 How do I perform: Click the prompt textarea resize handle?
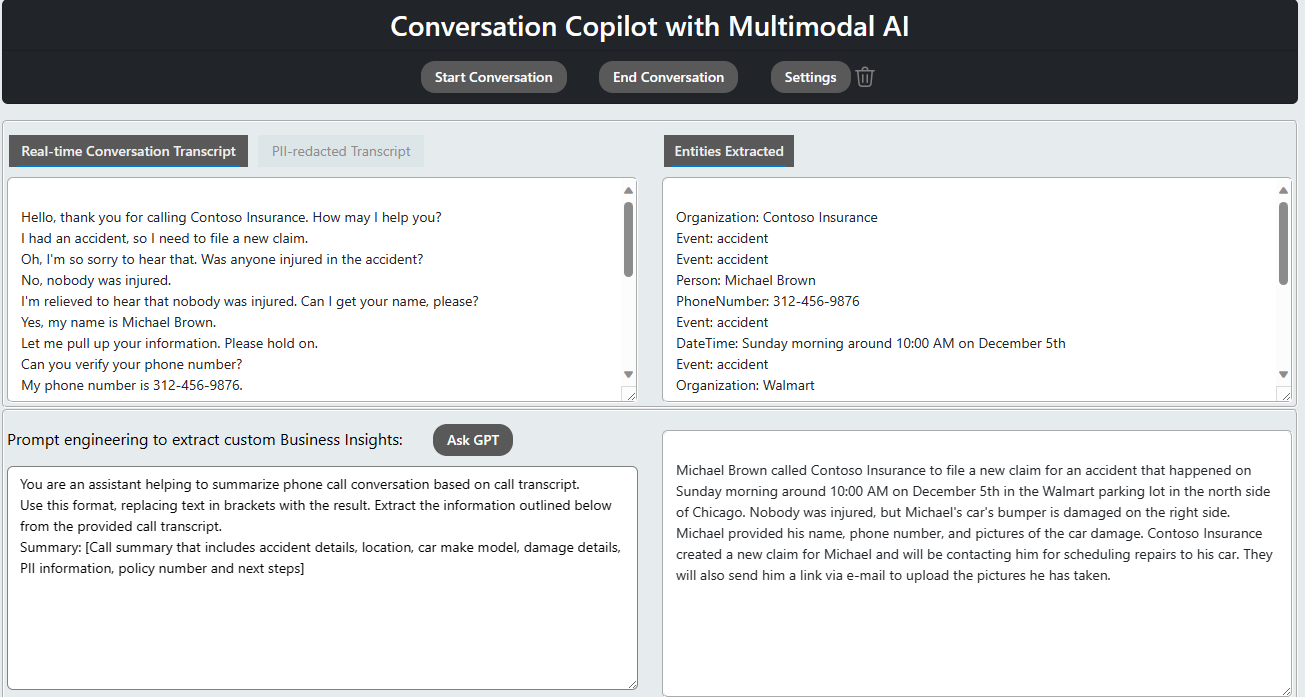(x=630, y=682)
